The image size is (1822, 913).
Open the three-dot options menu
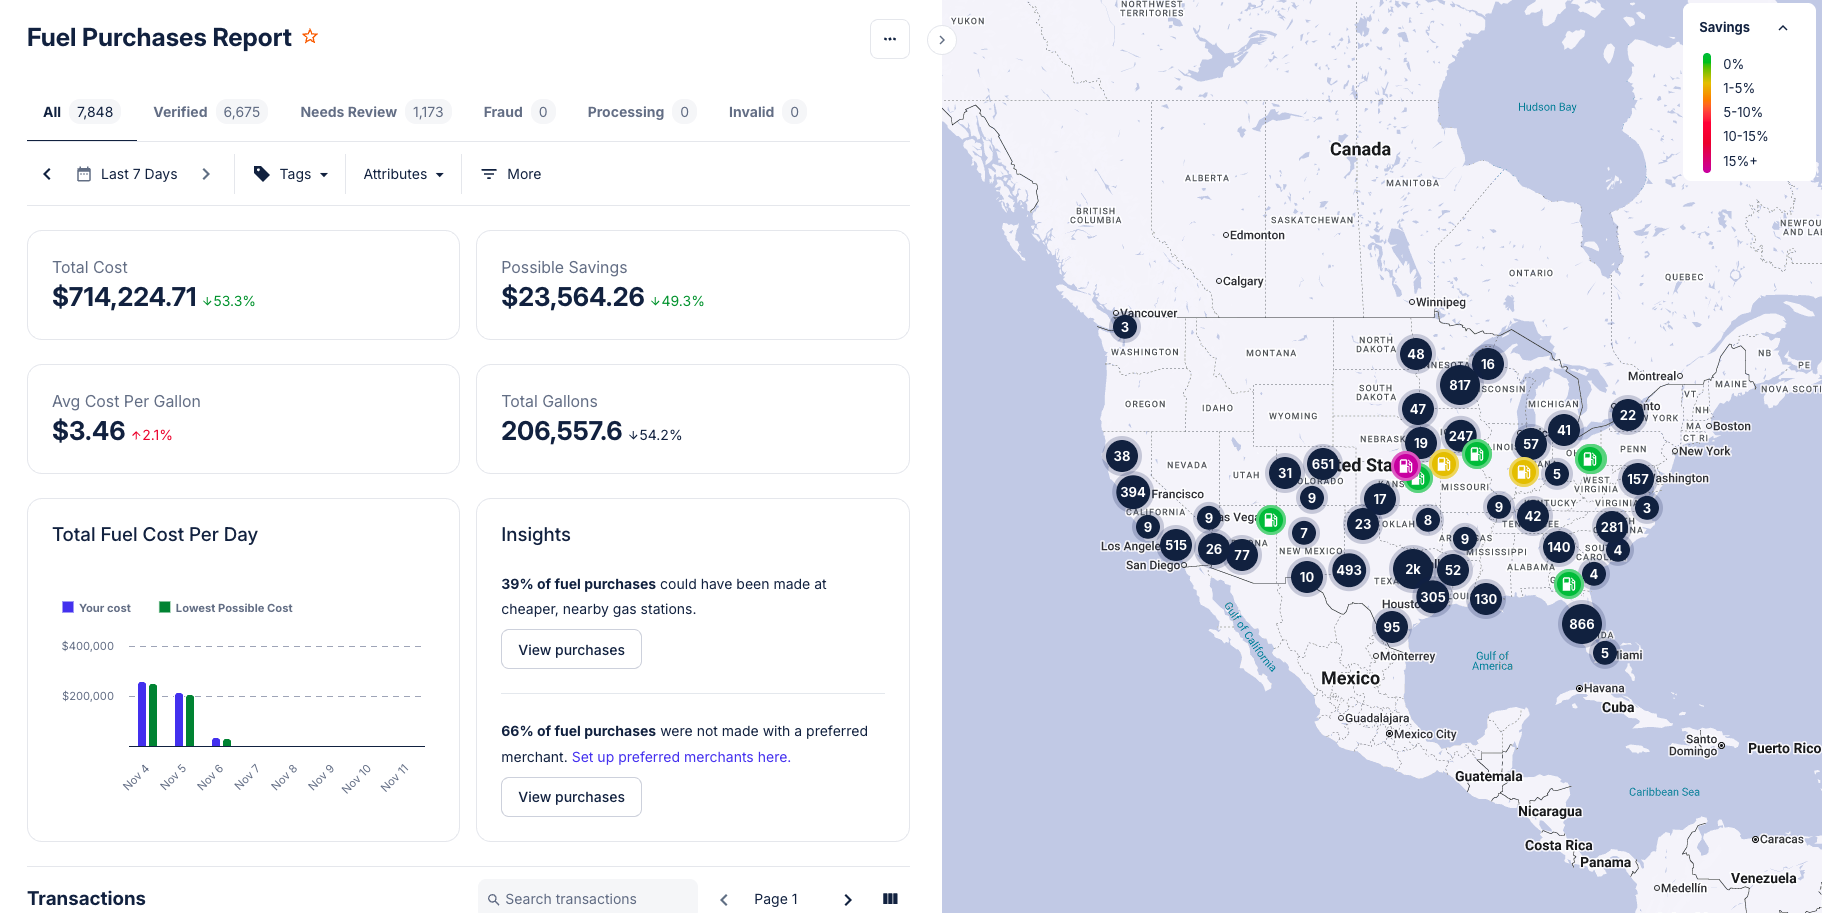click(x=889, y=39)
